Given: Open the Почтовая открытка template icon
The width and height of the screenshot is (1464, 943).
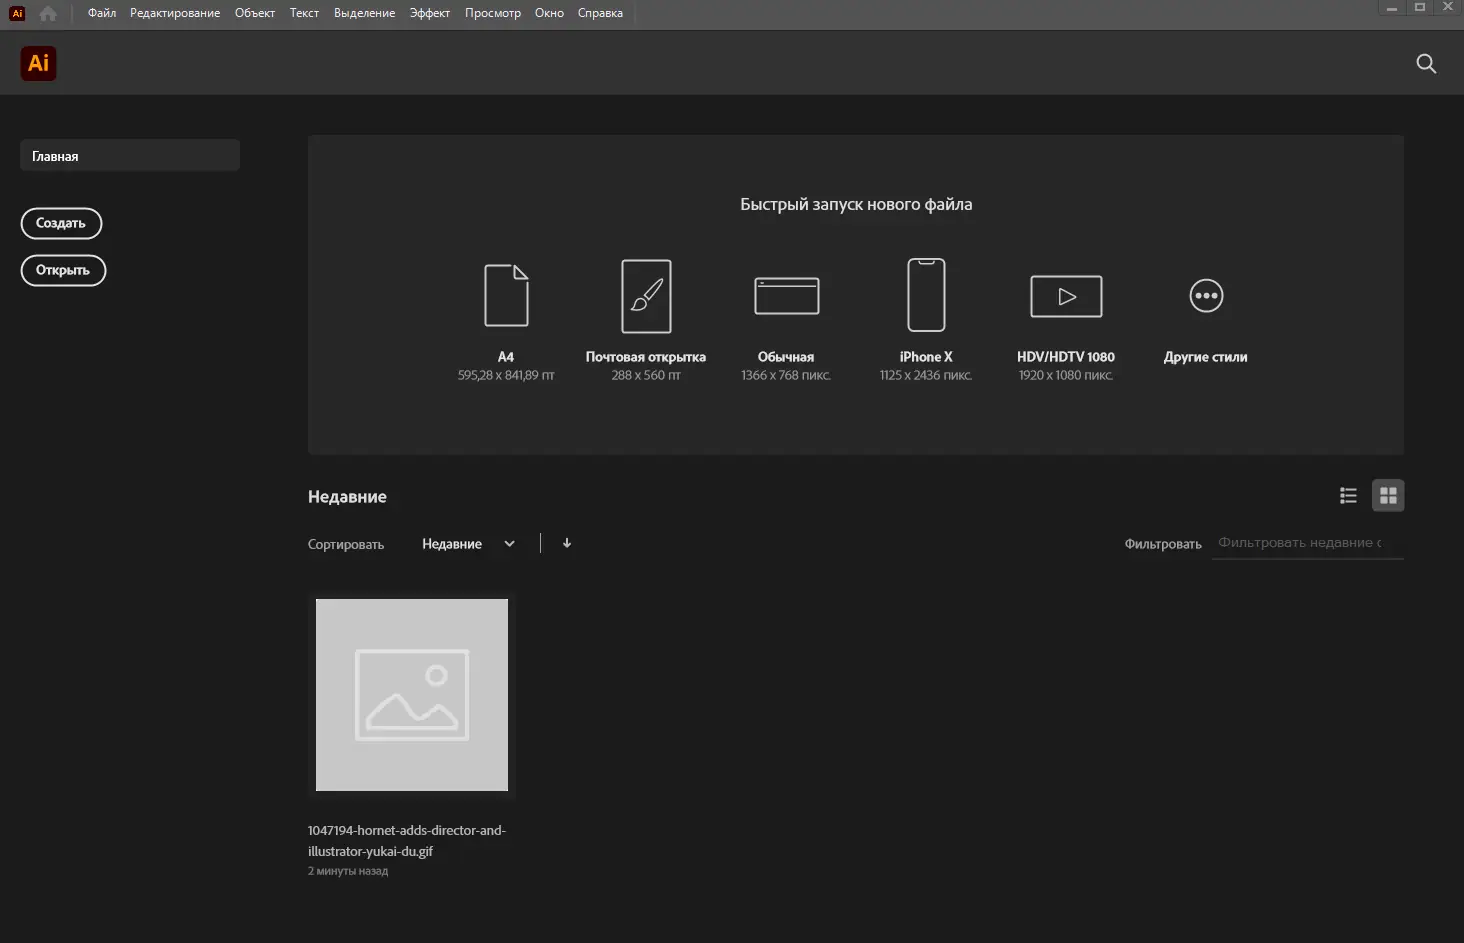Looking at the screenshot, I should click(x=646, y=295).
